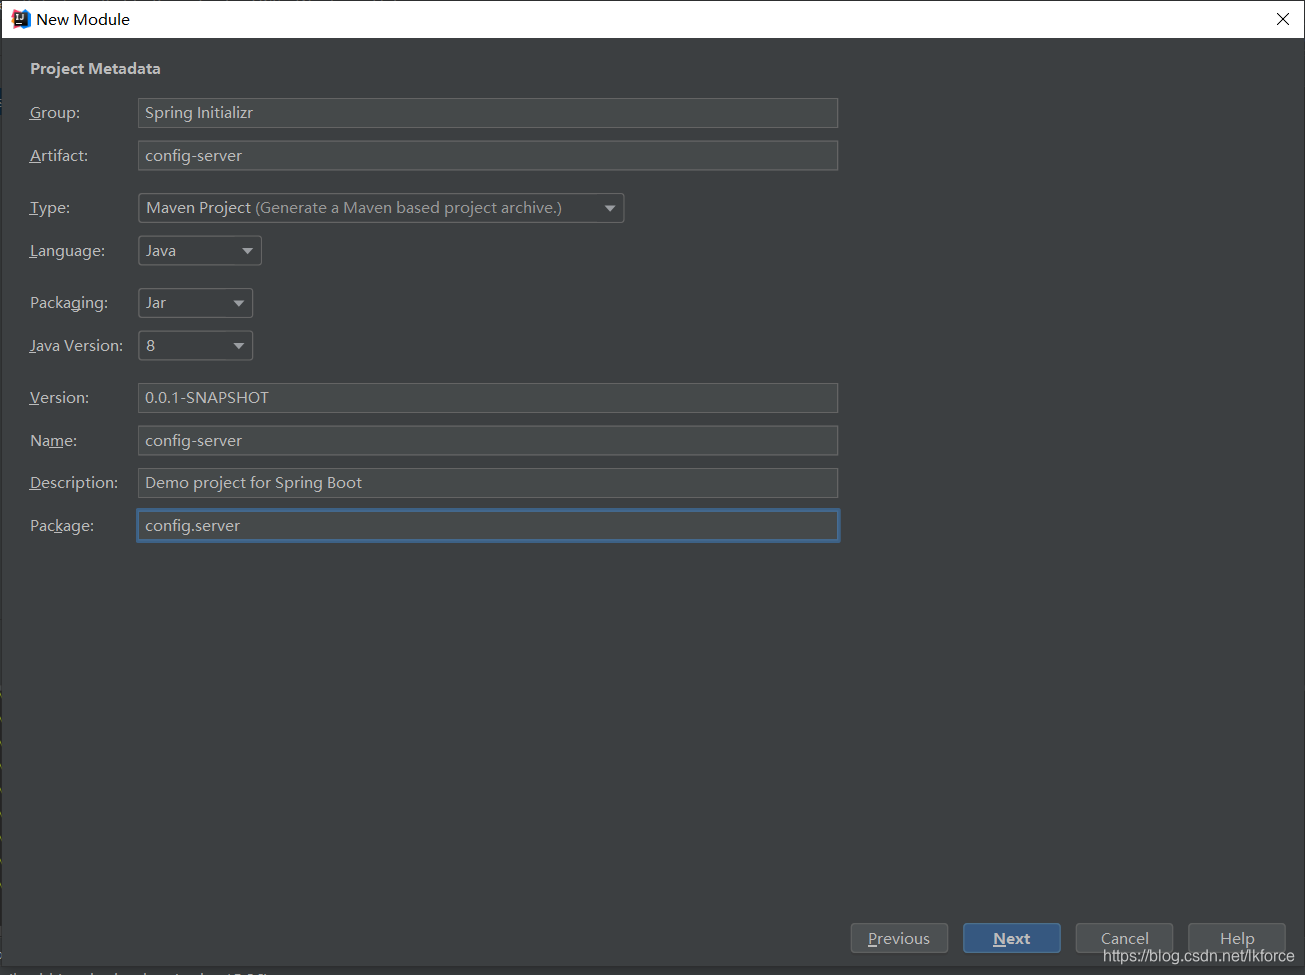Focus the Package field with config.server

click(x=488, y=526)
